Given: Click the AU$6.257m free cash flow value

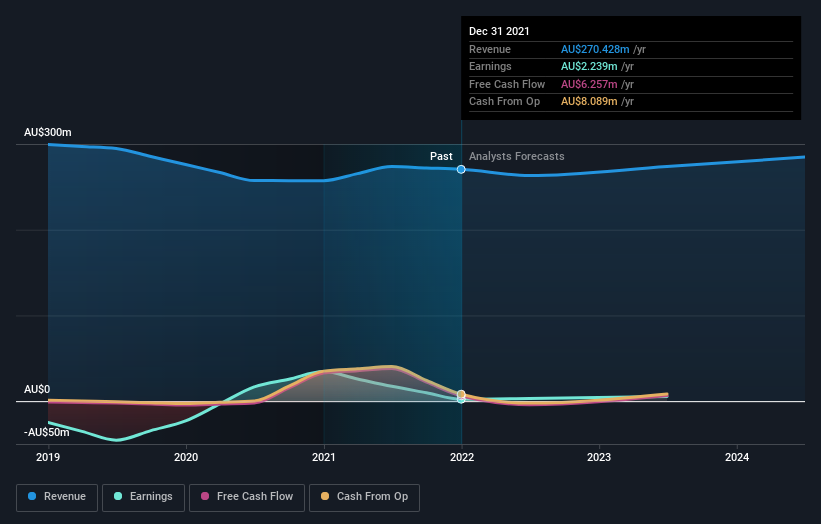Looking at the screenshot, I should click(x=589, y=84).
